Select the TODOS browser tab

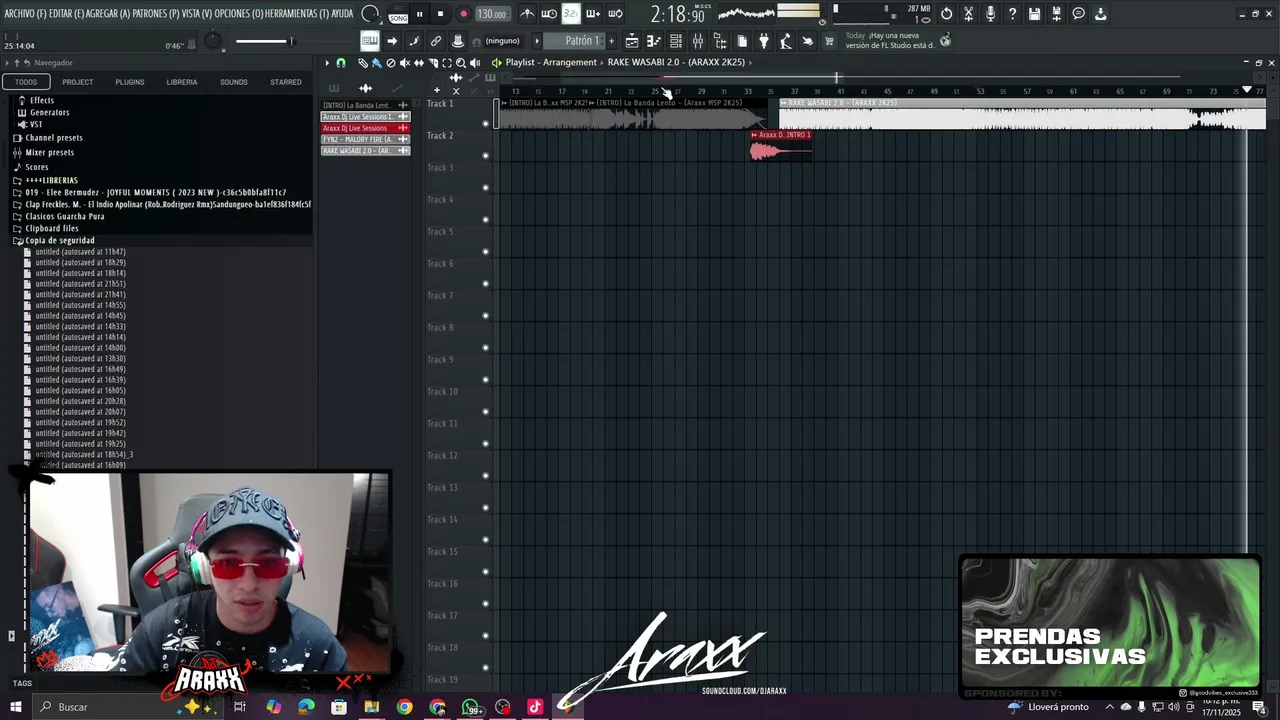click(x=26, y=82)
